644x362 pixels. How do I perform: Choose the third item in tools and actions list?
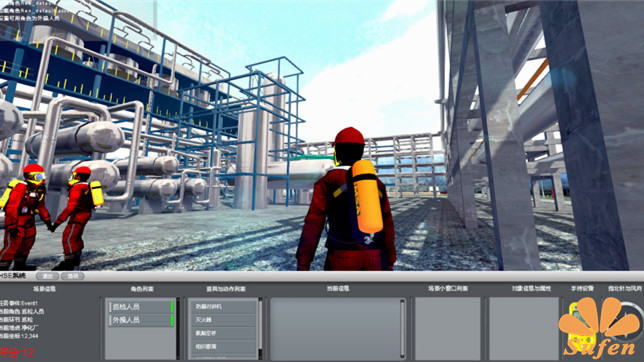click(x=223, y=333)
